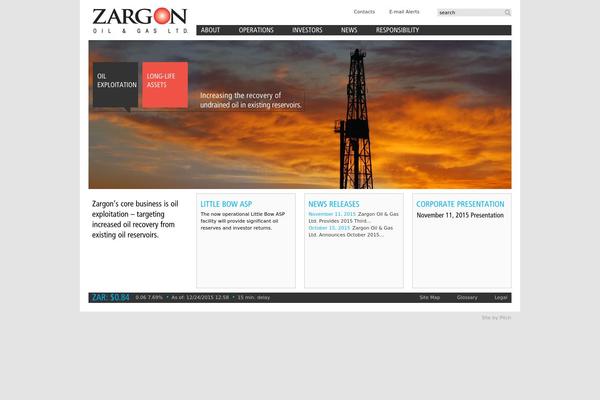
Task: Open the Site Map footer link
Action: [x=429, y=297]
